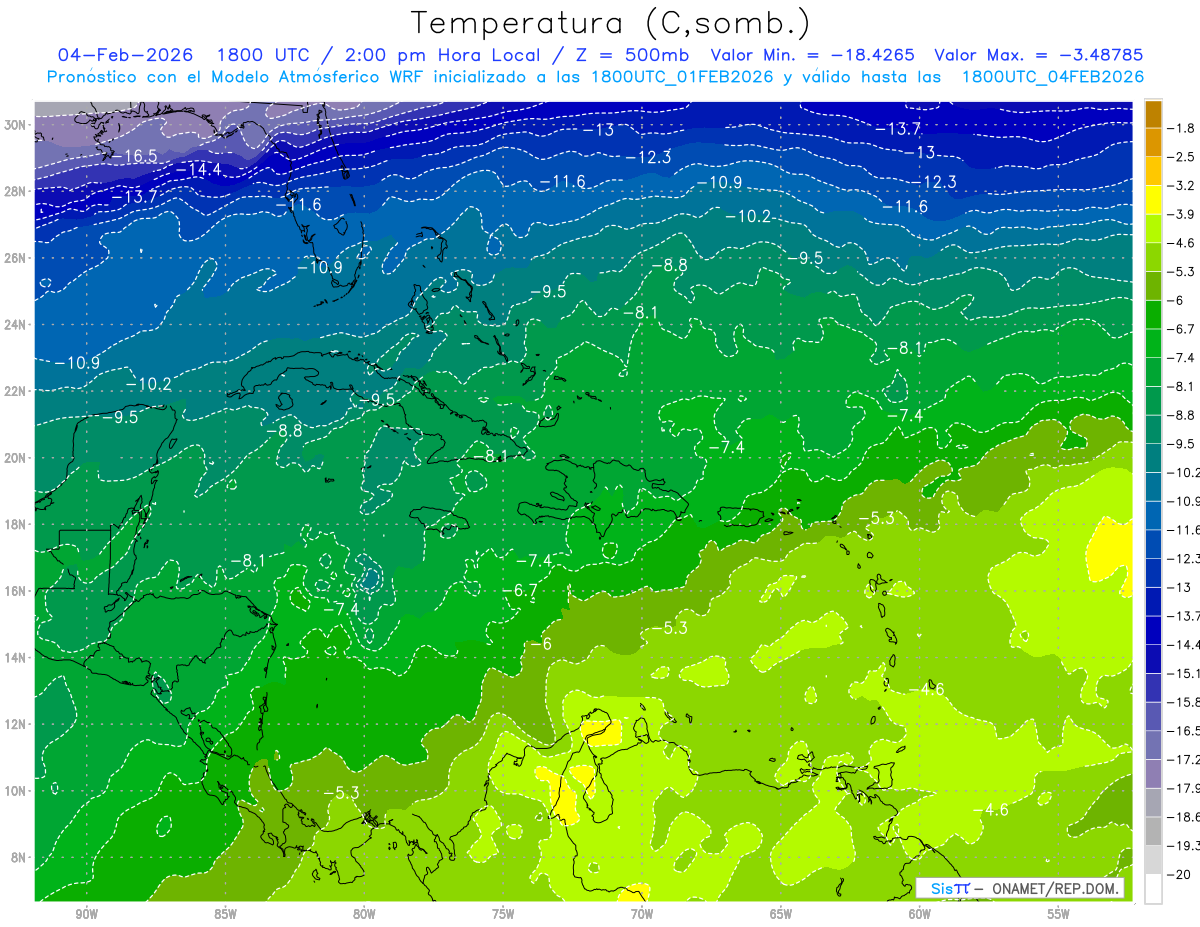Screen dimensions: 1200x927
Task: Click the colorbar tick label -2.5
Action: pyautogui.click(x=1180, y=157)
